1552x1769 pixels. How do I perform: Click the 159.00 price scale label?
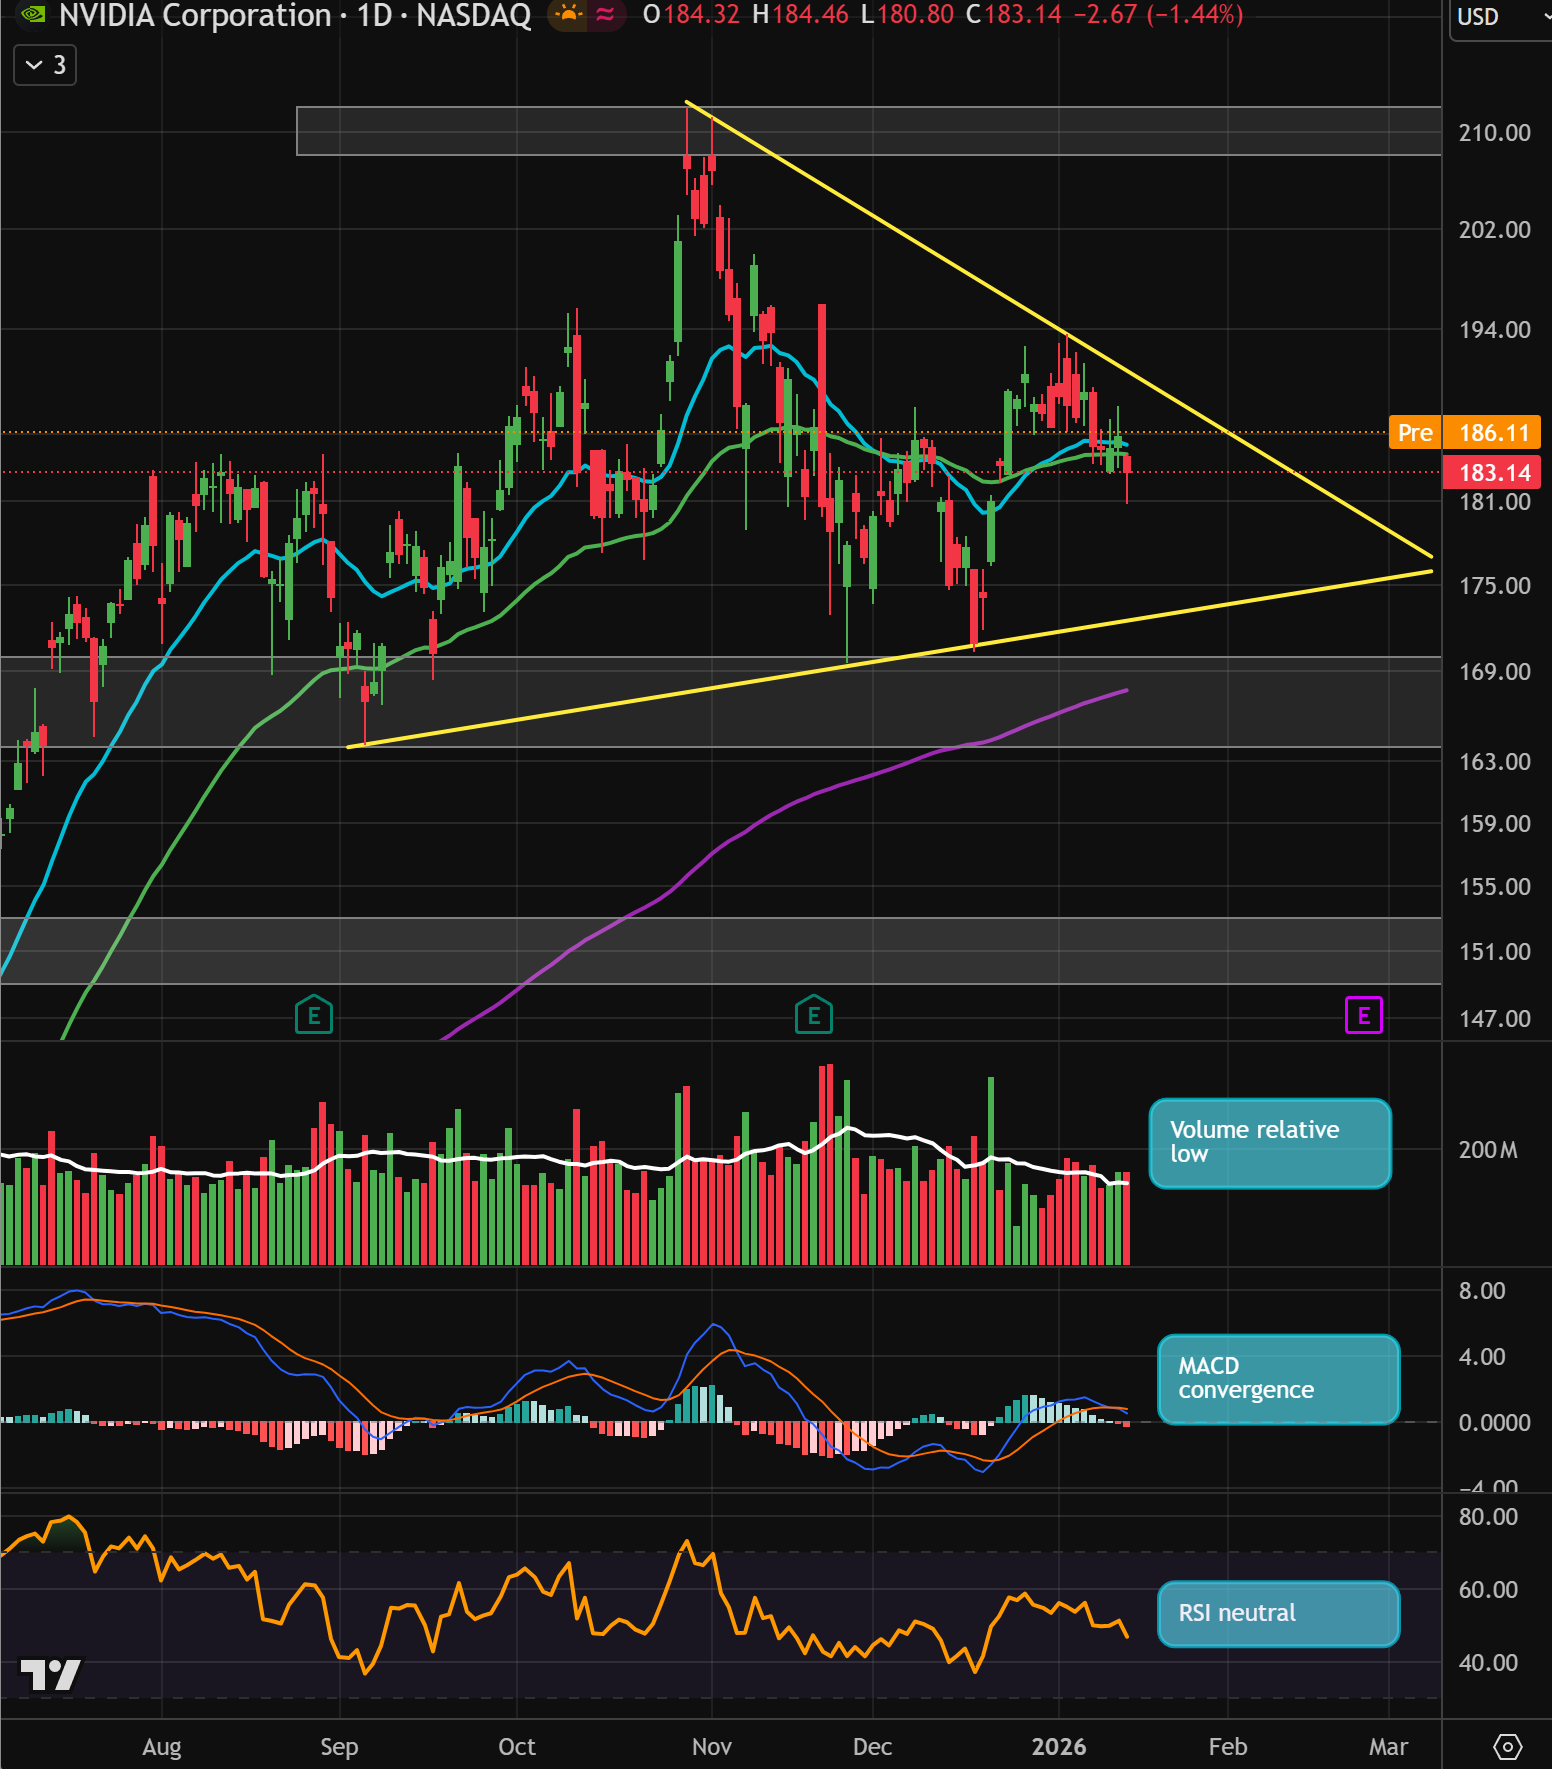click(1494, 824)
